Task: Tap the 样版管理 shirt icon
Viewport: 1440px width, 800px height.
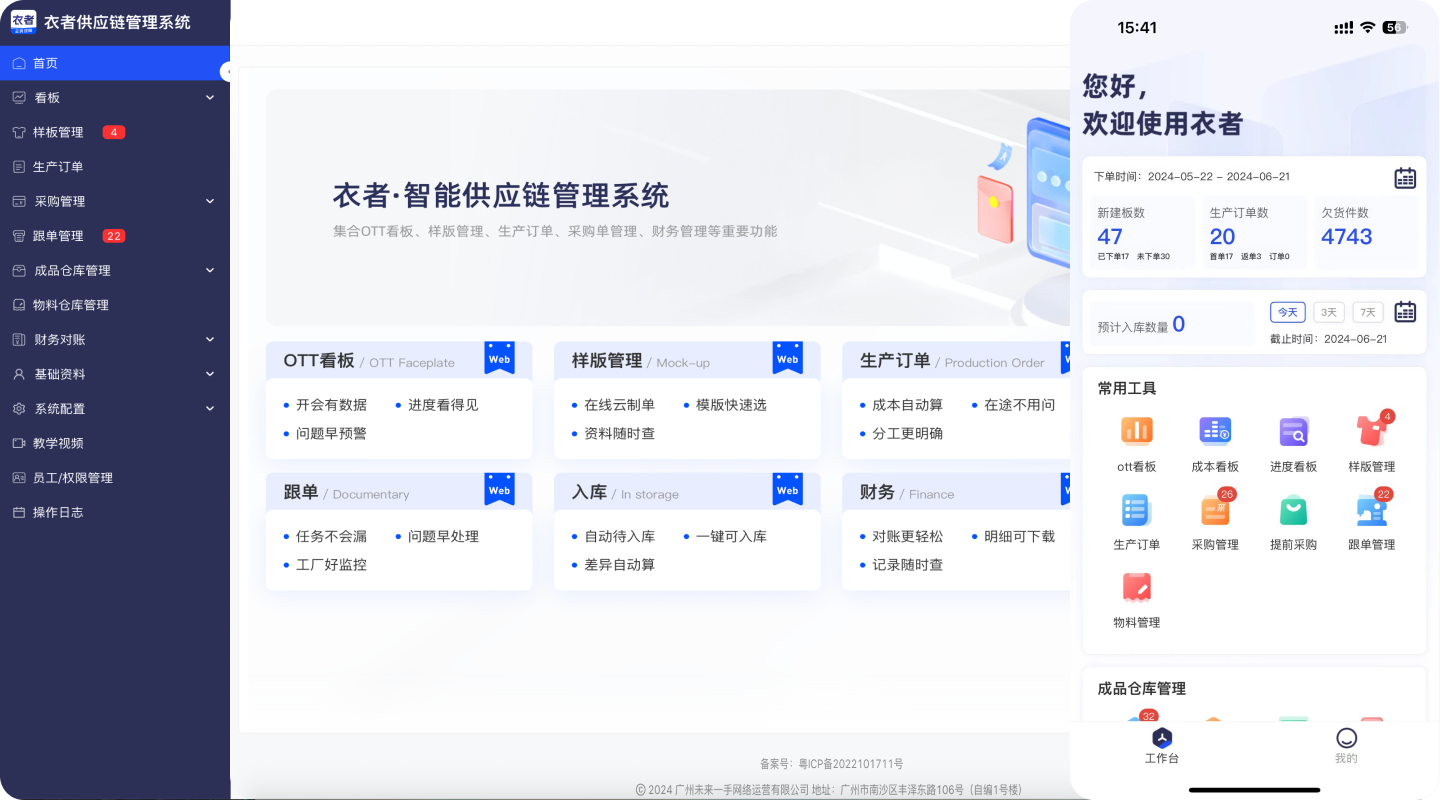Action: click(1371, 431)
